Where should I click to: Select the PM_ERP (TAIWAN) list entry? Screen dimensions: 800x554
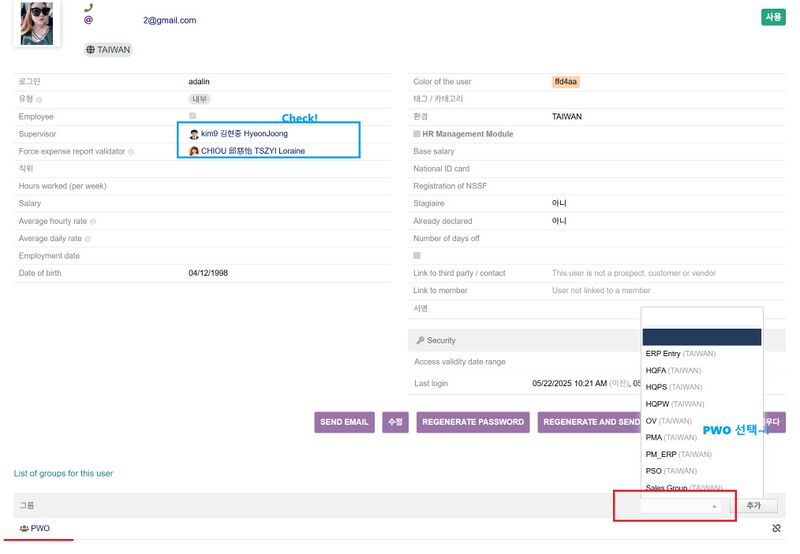click(678, 454)
